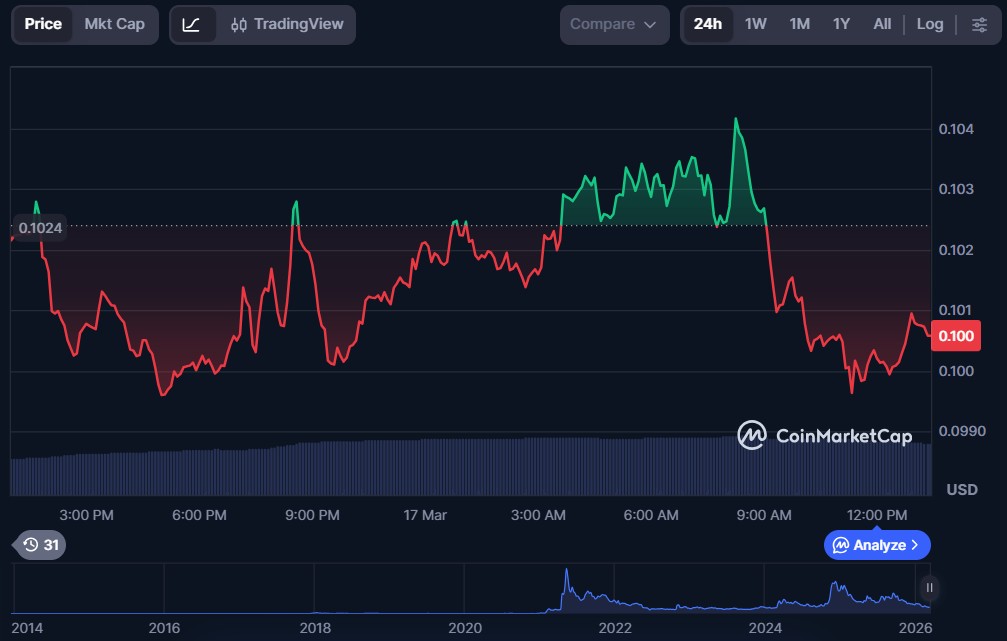Display the All time range
1007x641 pixels.
point(882,24)
